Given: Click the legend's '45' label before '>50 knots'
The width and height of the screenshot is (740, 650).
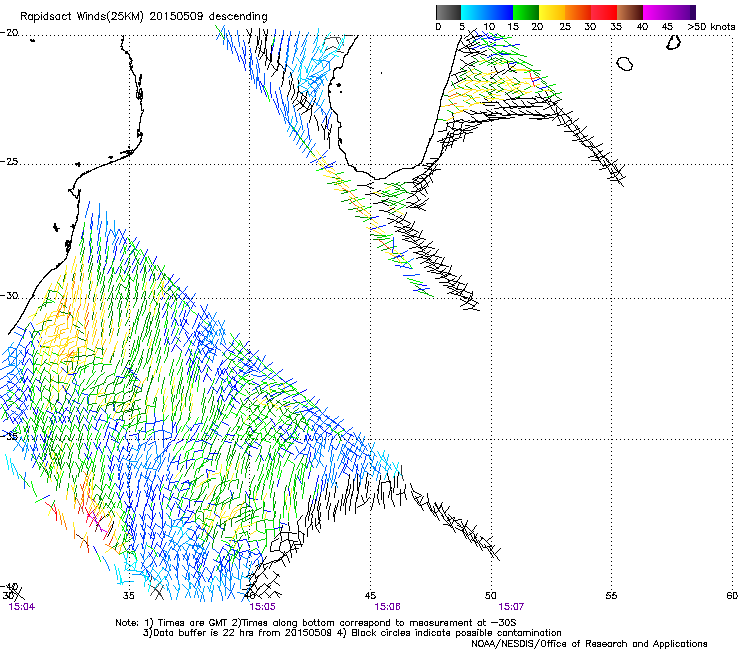Looking at the screenshot, I should coord(667,27).
